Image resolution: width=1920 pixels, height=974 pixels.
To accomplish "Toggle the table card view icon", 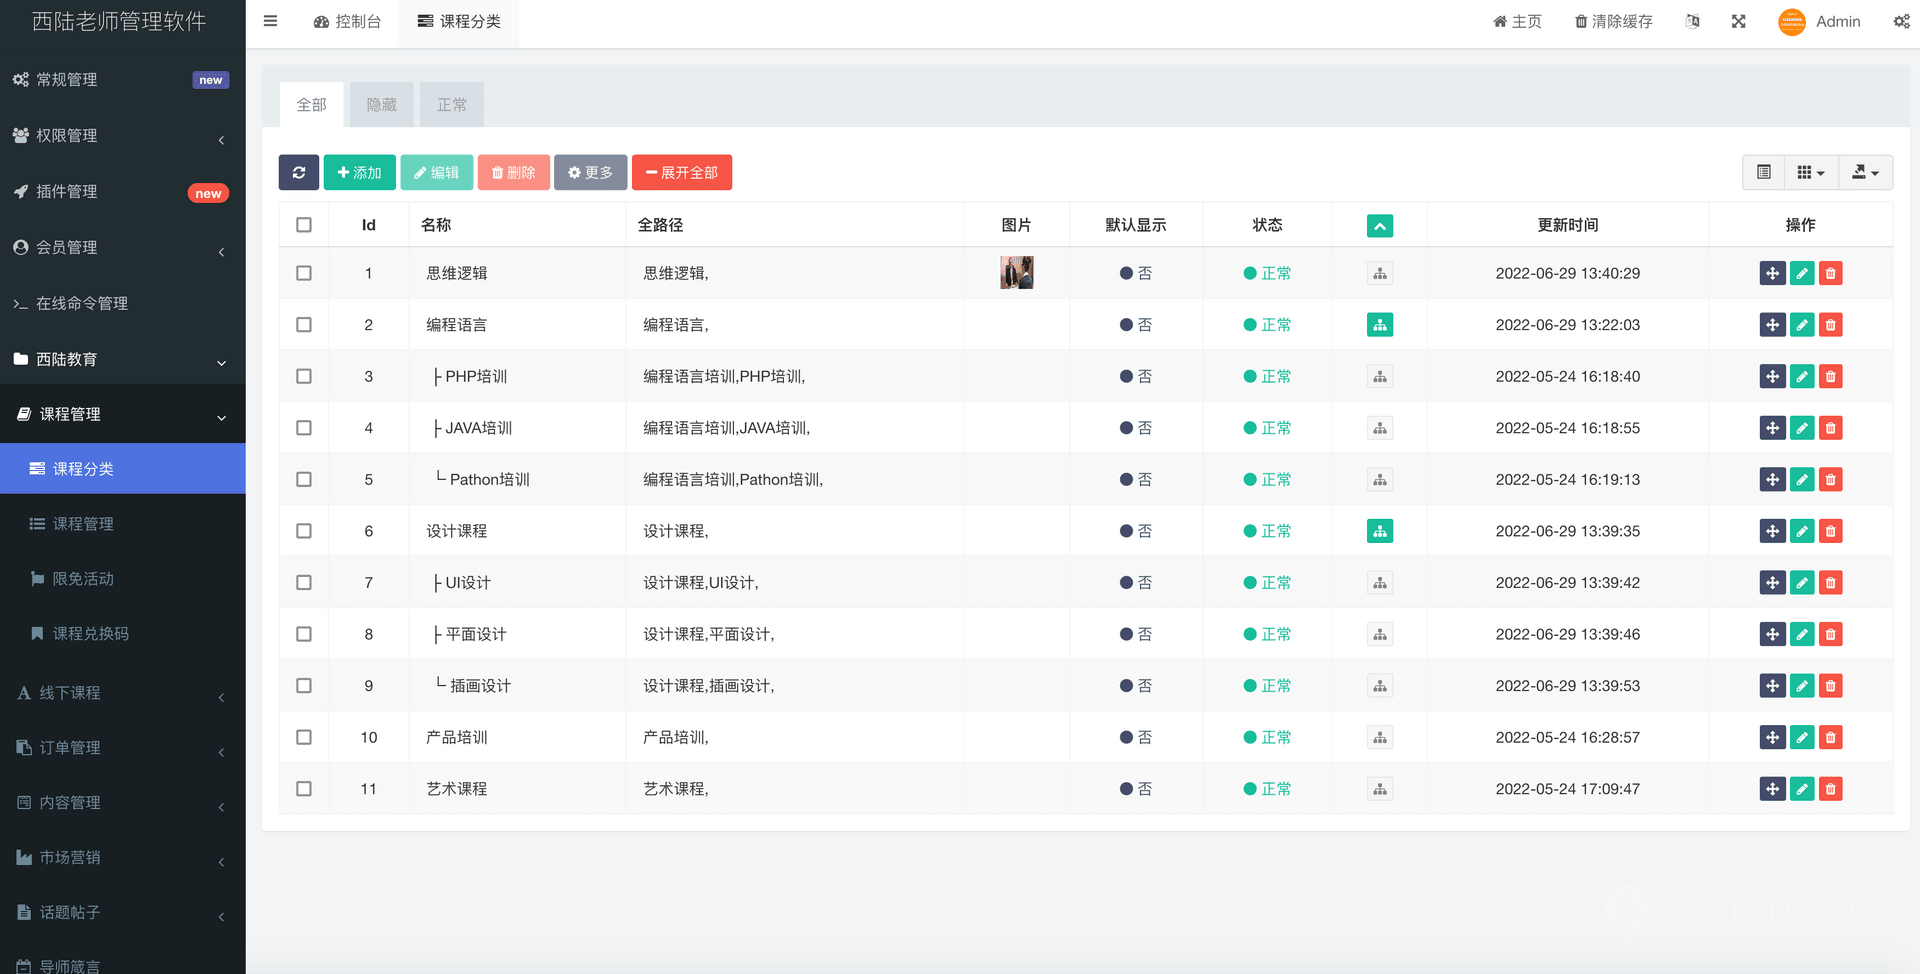I will [x=1764, y=172].
